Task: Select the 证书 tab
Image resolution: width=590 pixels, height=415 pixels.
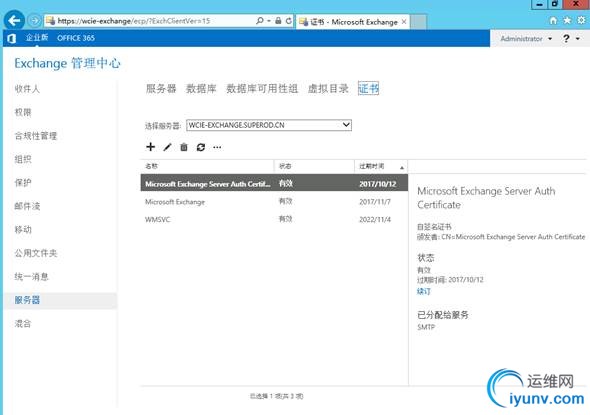Action: 368,89
